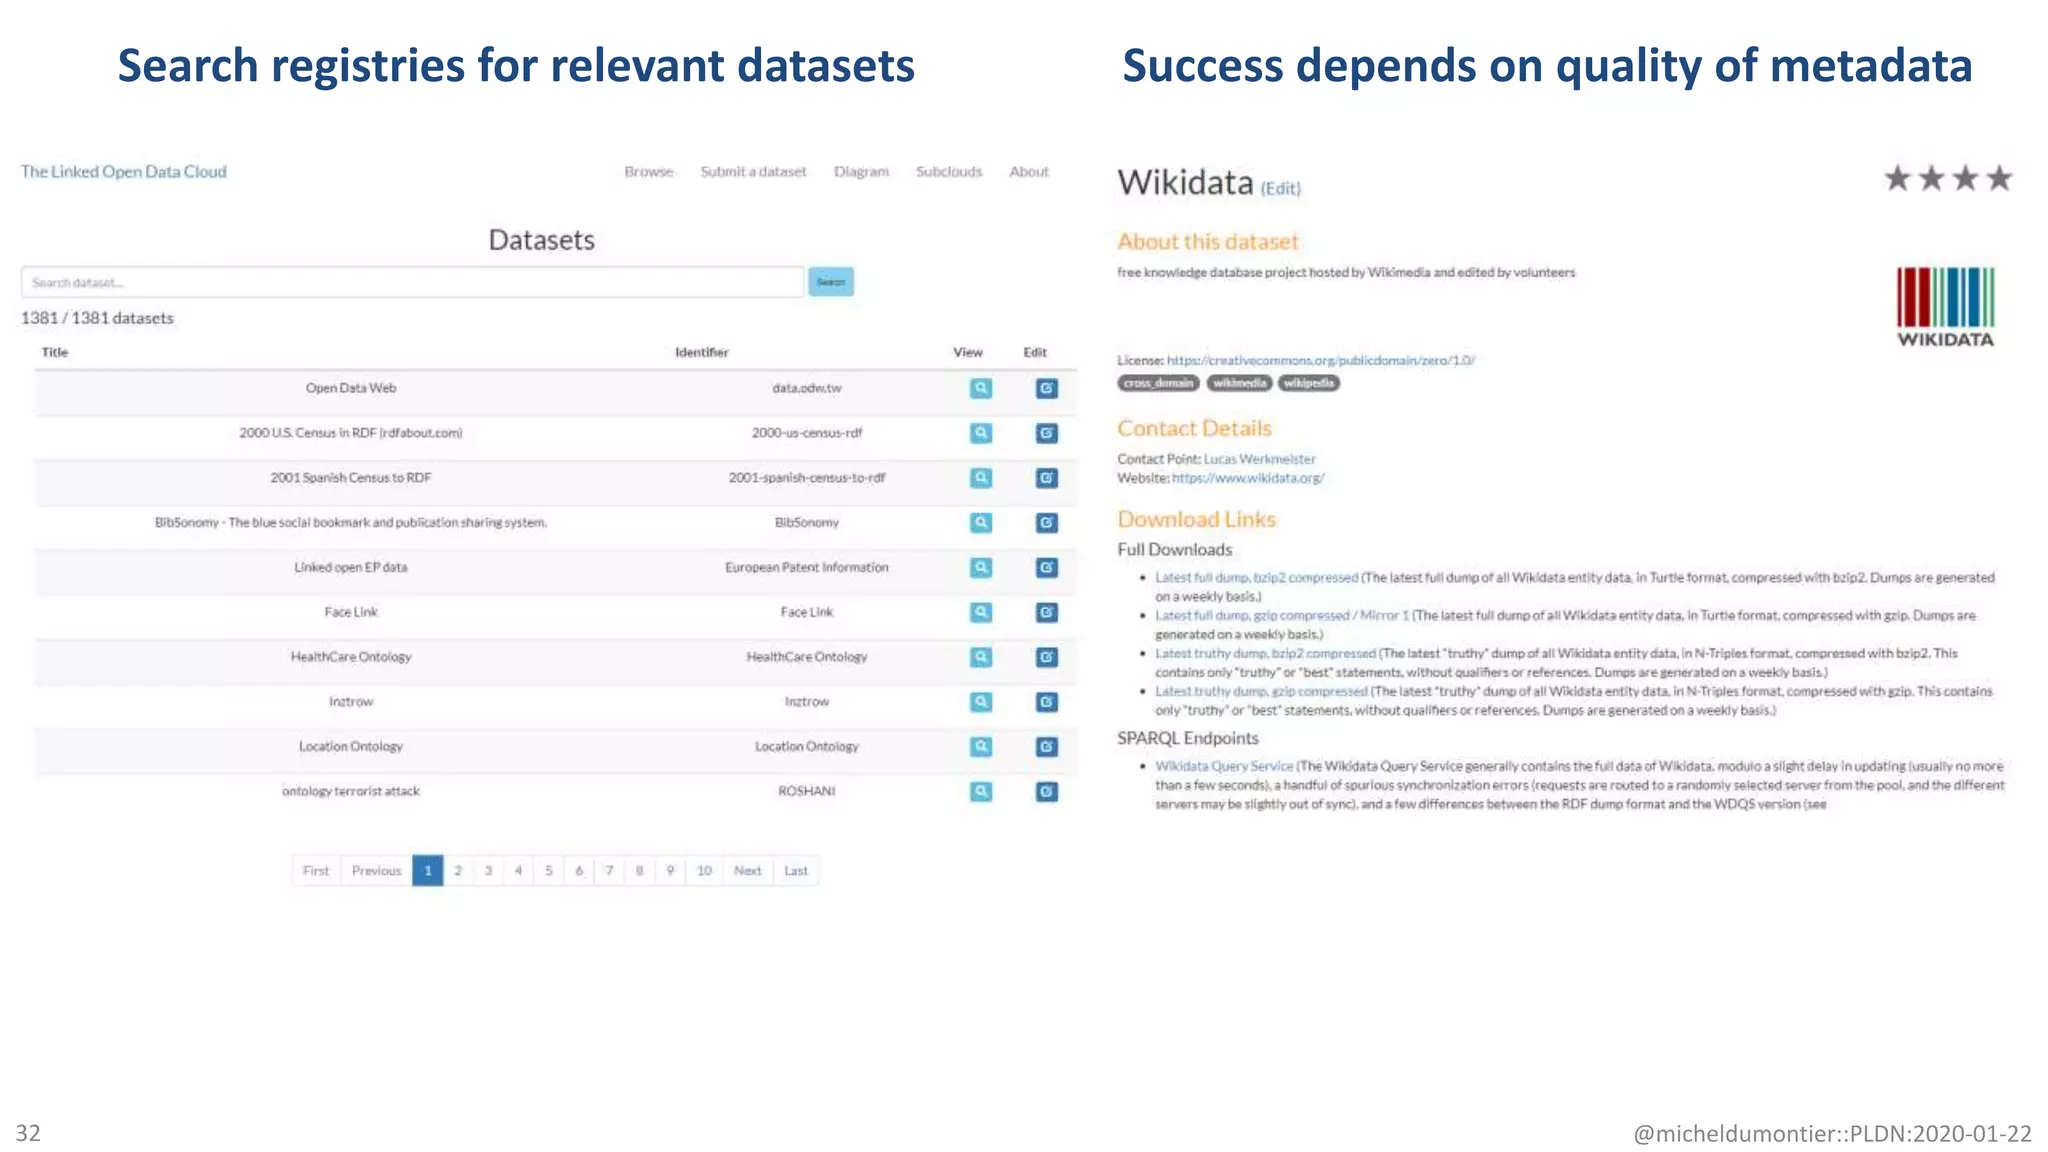Click the European Patent Information identifier
This screenshot has height=1152, width=2048.
pyautogui.click(x=806, y=567)
